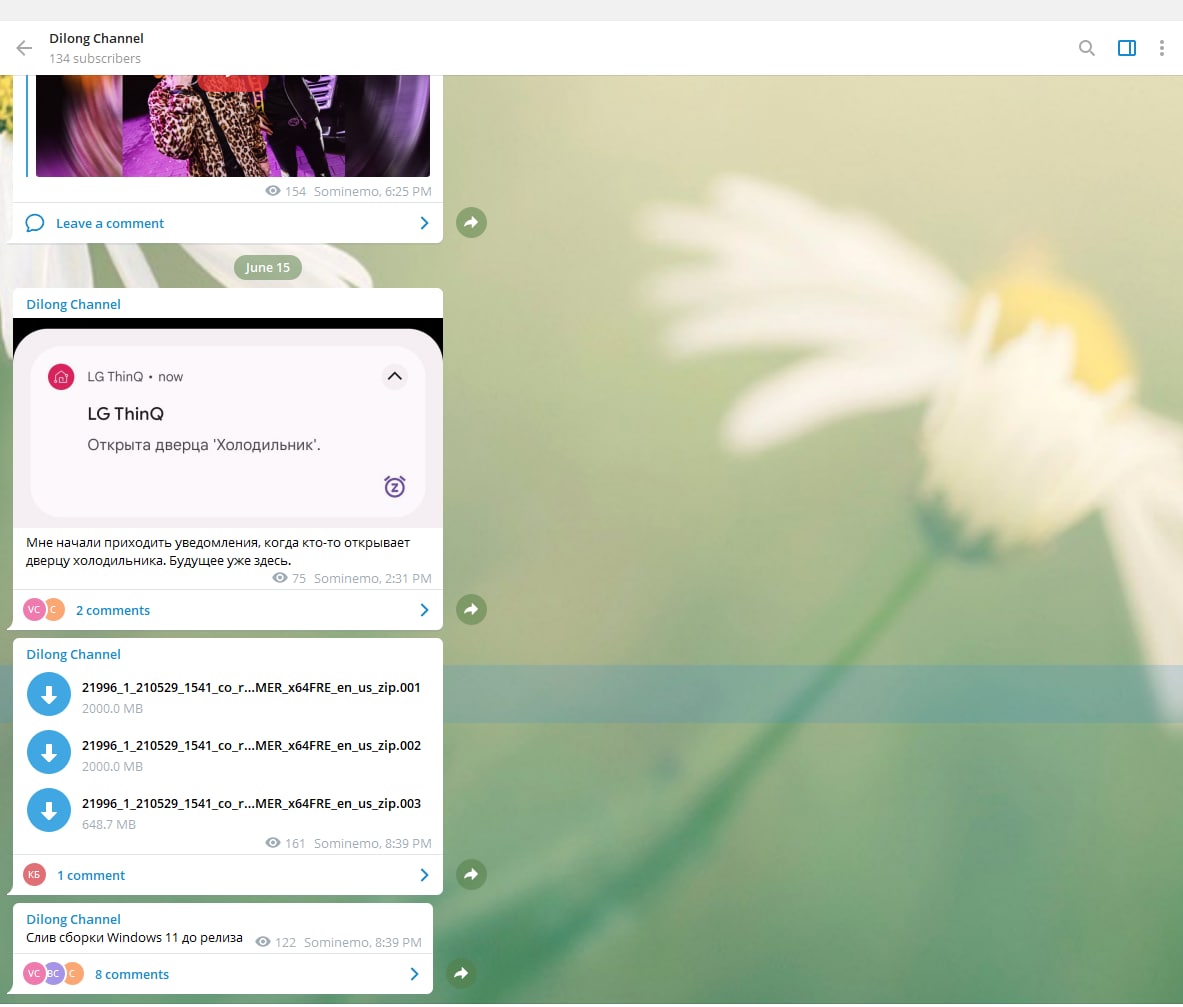Click file name ending in zip.003
The width and height of the screenshot is (1183, 1007).
point(251,804)
